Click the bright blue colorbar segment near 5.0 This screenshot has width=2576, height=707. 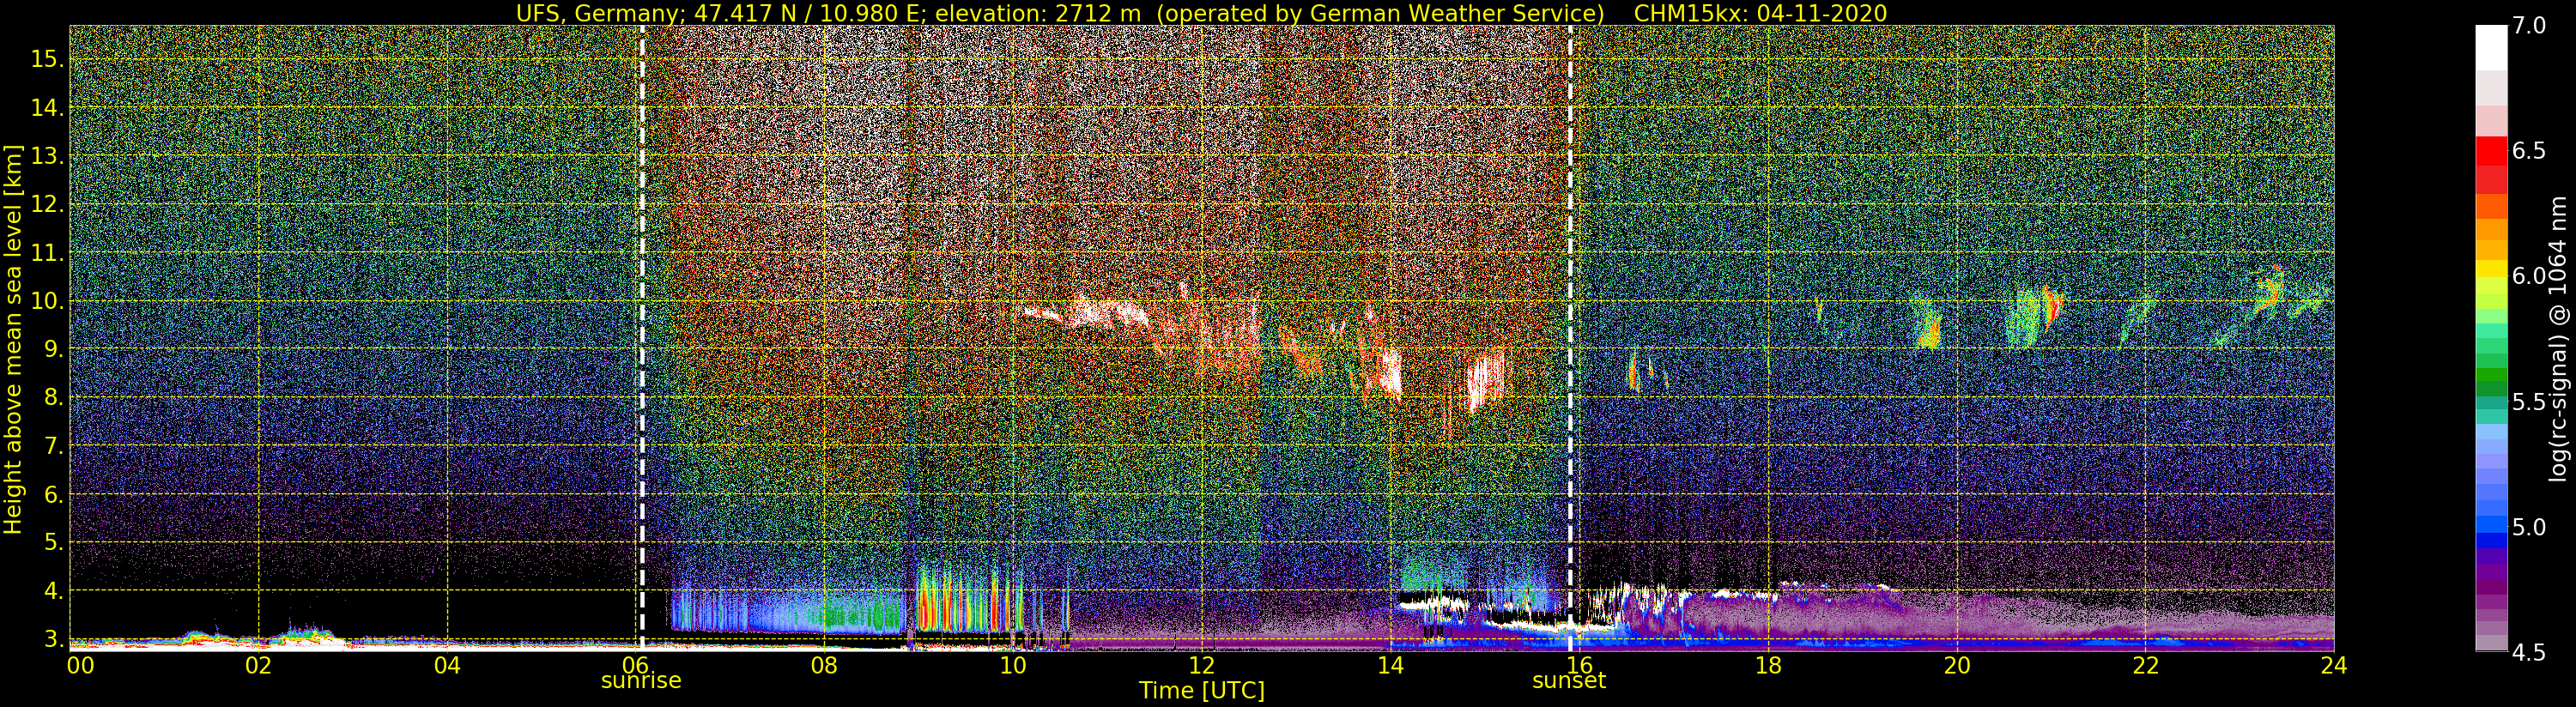pos(2491,525)
